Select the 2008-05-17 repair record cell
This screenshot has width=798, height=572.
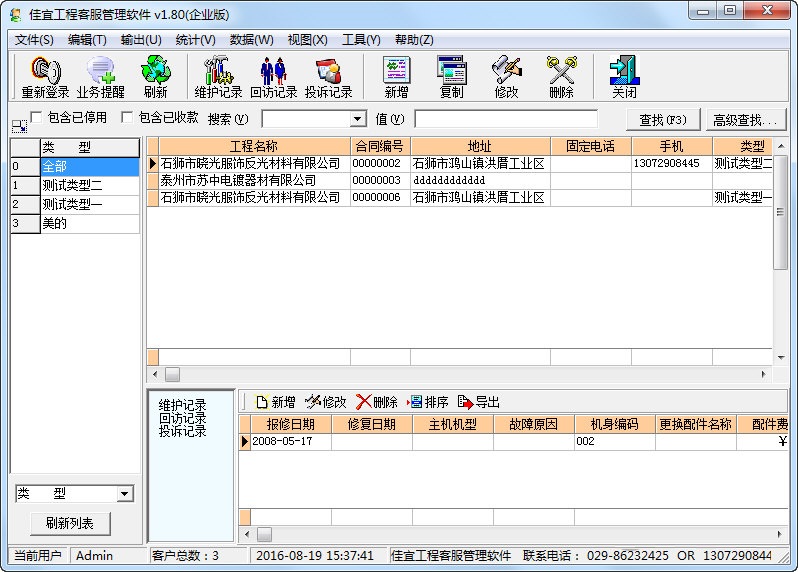291,441
